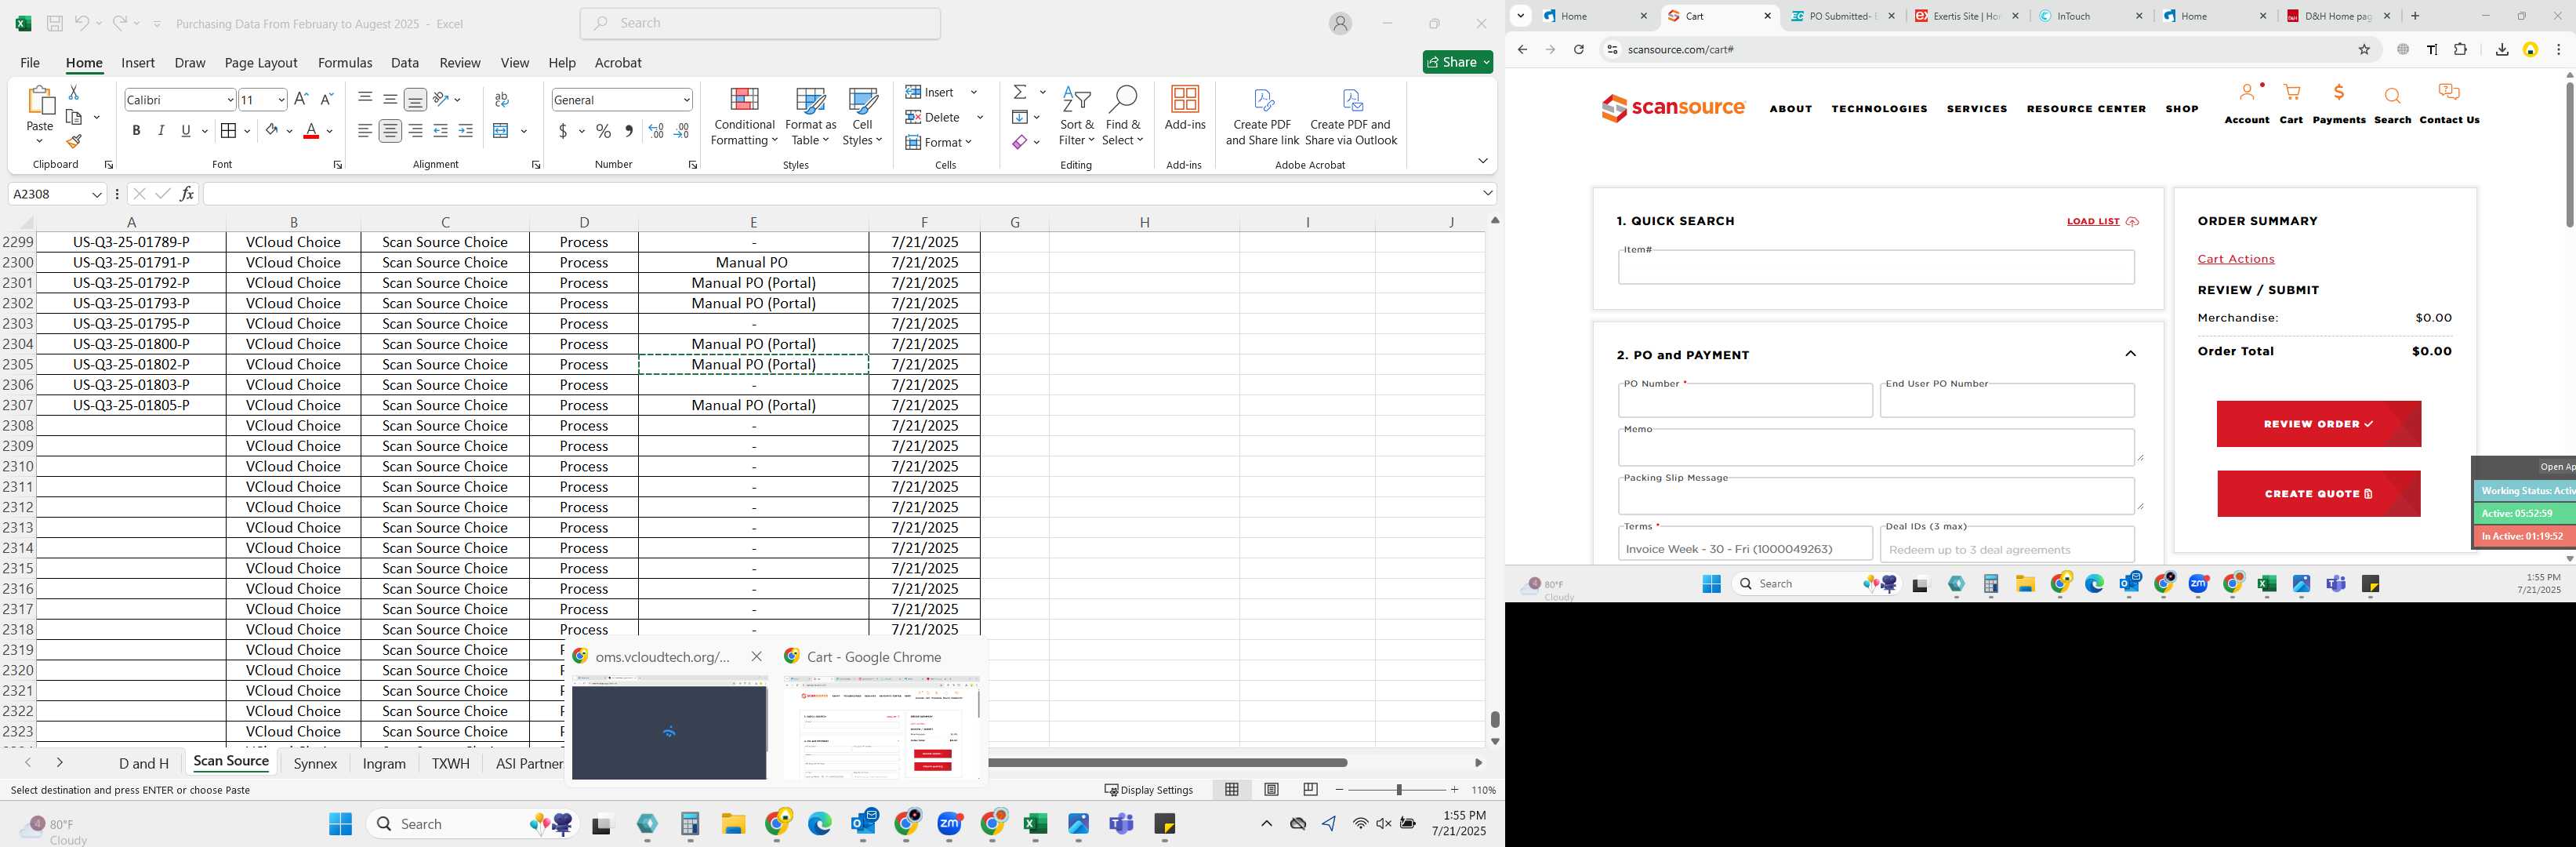Viewport: 2576px width, 847px height.
Task: Toggle Italic formatting in Excel
Action: coord(161,131)
